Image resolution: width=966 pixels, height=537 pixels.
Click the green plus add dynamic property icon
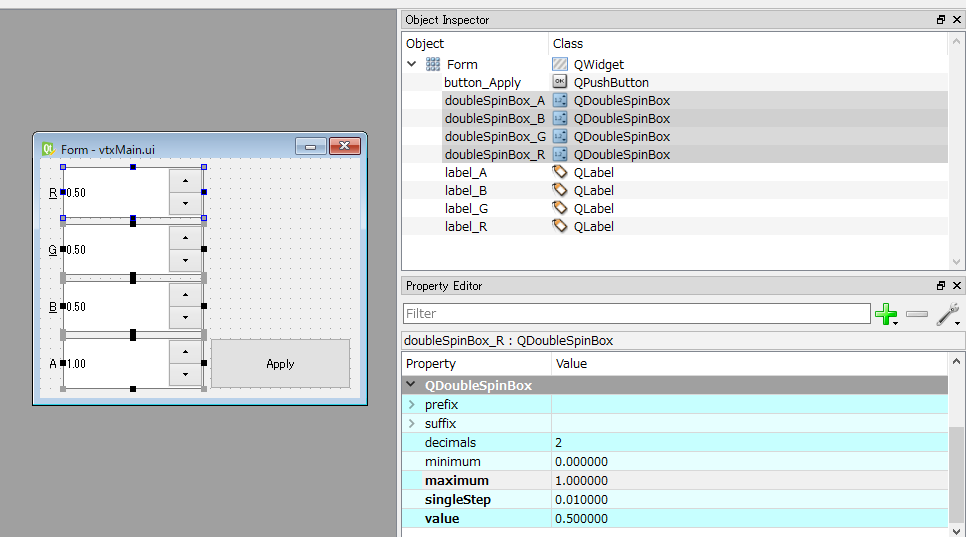pos(885,315)
